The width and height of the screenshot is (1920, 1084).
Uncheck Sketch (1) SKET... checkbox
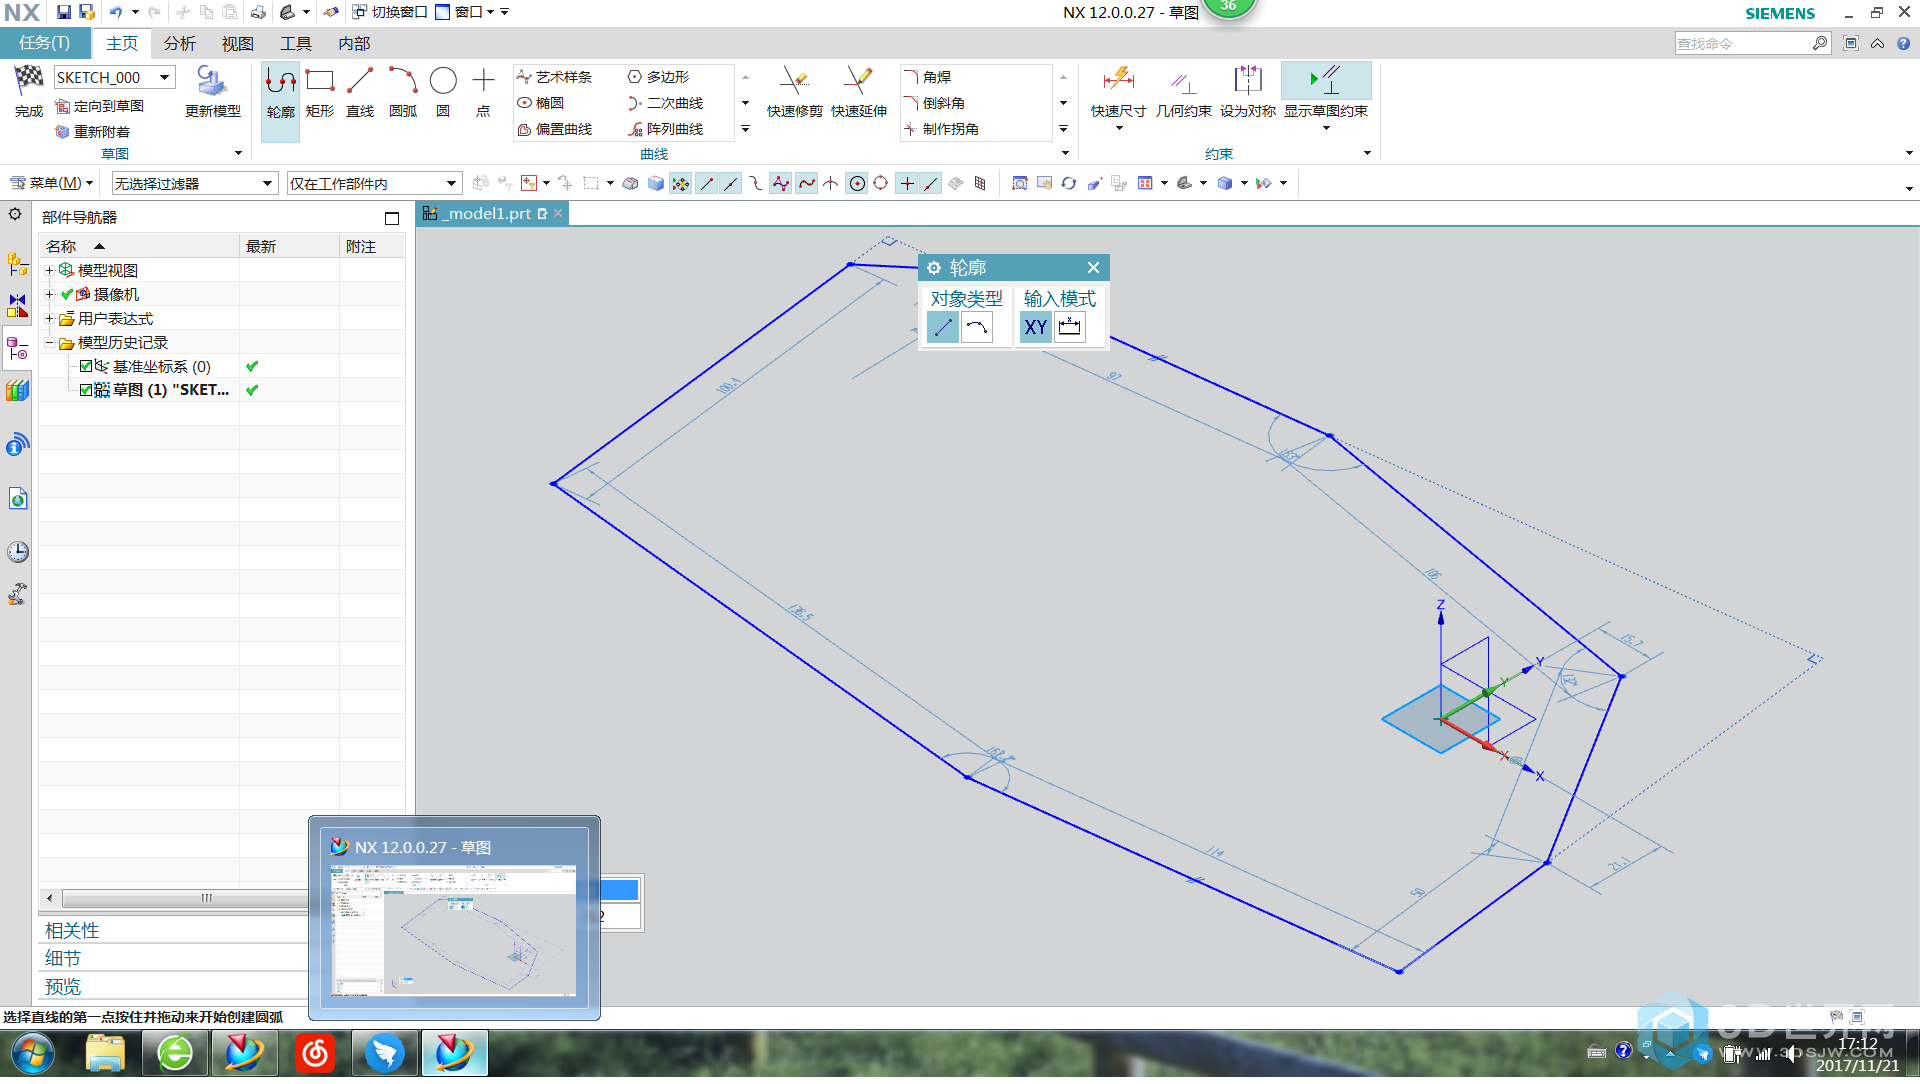86,390
